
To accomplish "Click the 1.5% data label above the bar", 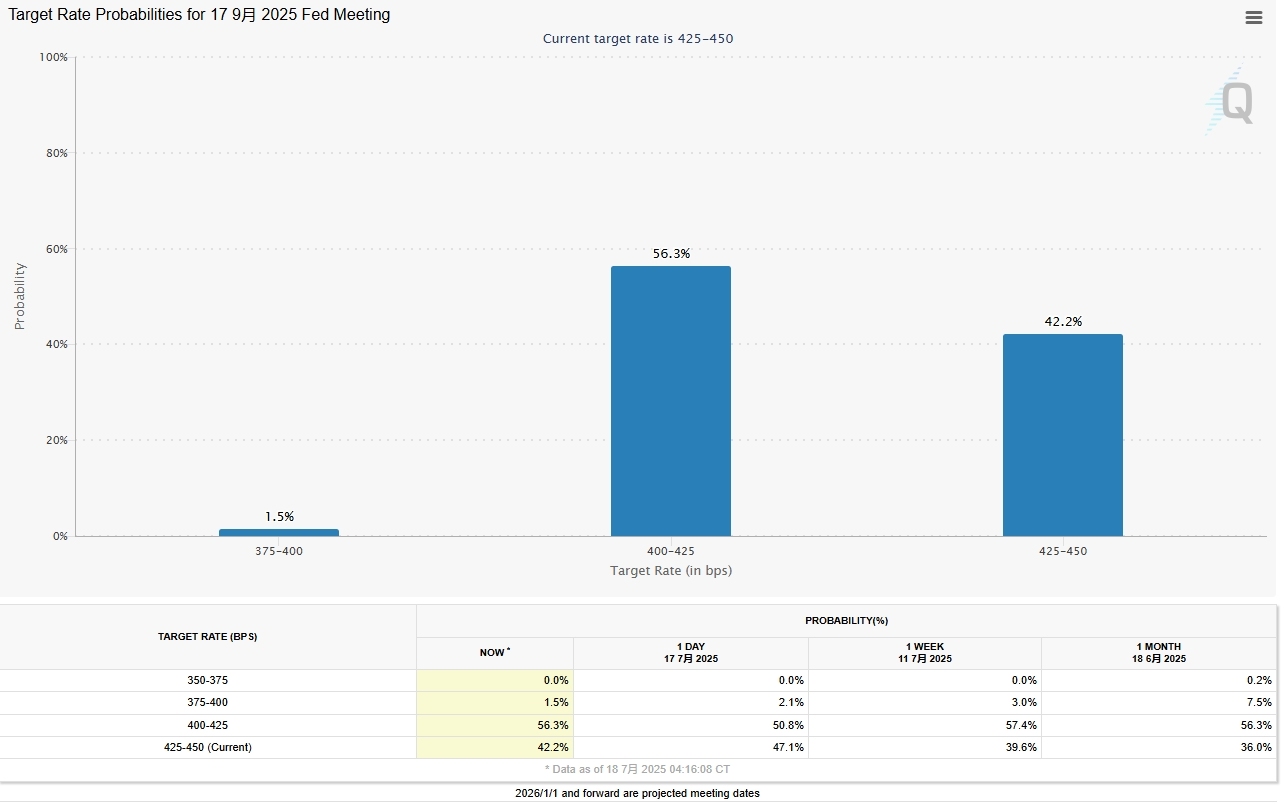I will pyautogui.click(x=279, y=517).
